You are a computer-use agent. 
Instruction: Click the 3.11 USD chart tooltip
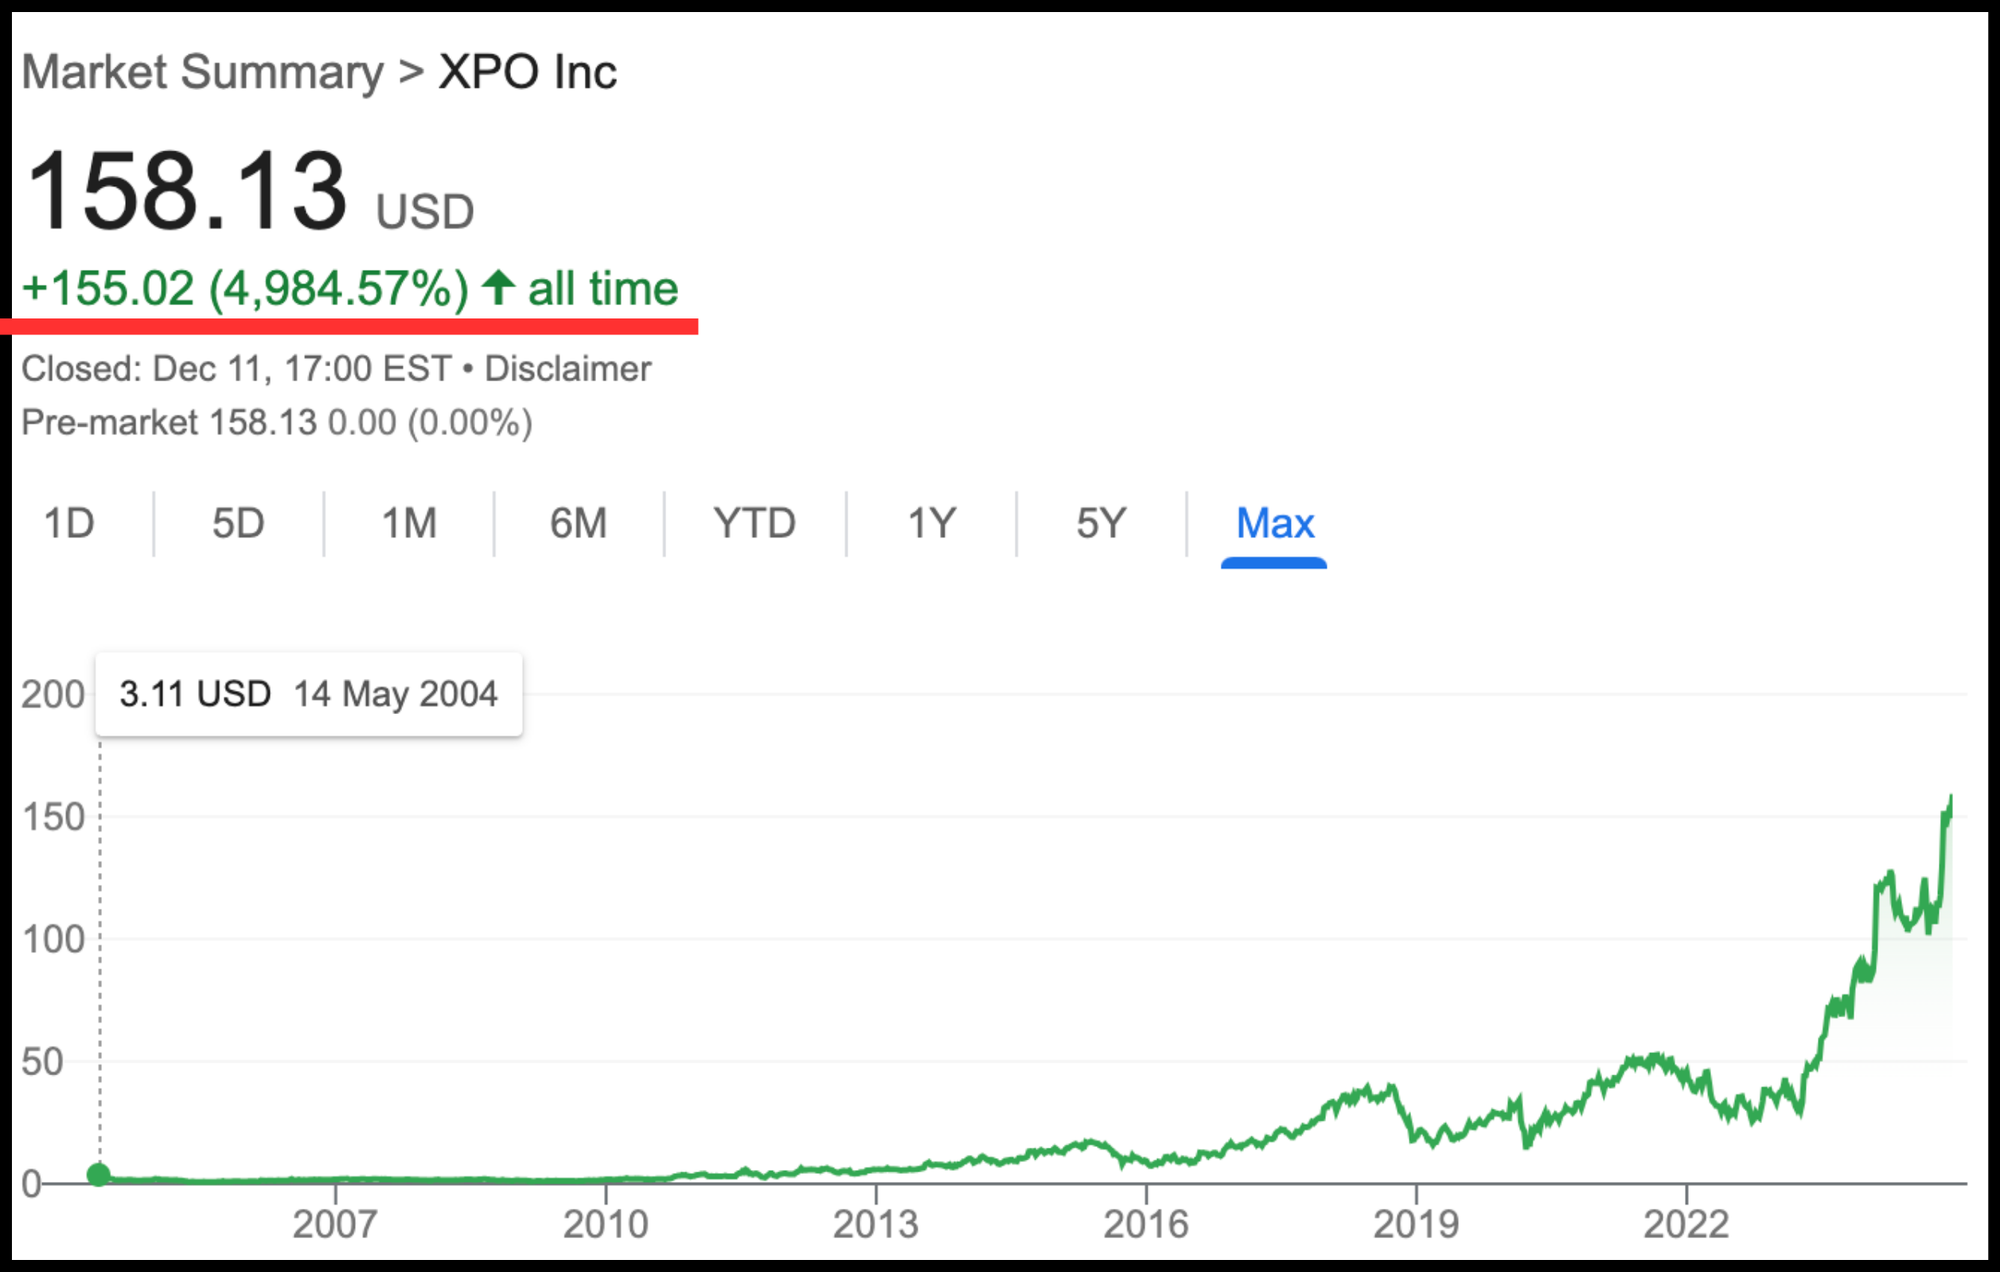[308, 694]
